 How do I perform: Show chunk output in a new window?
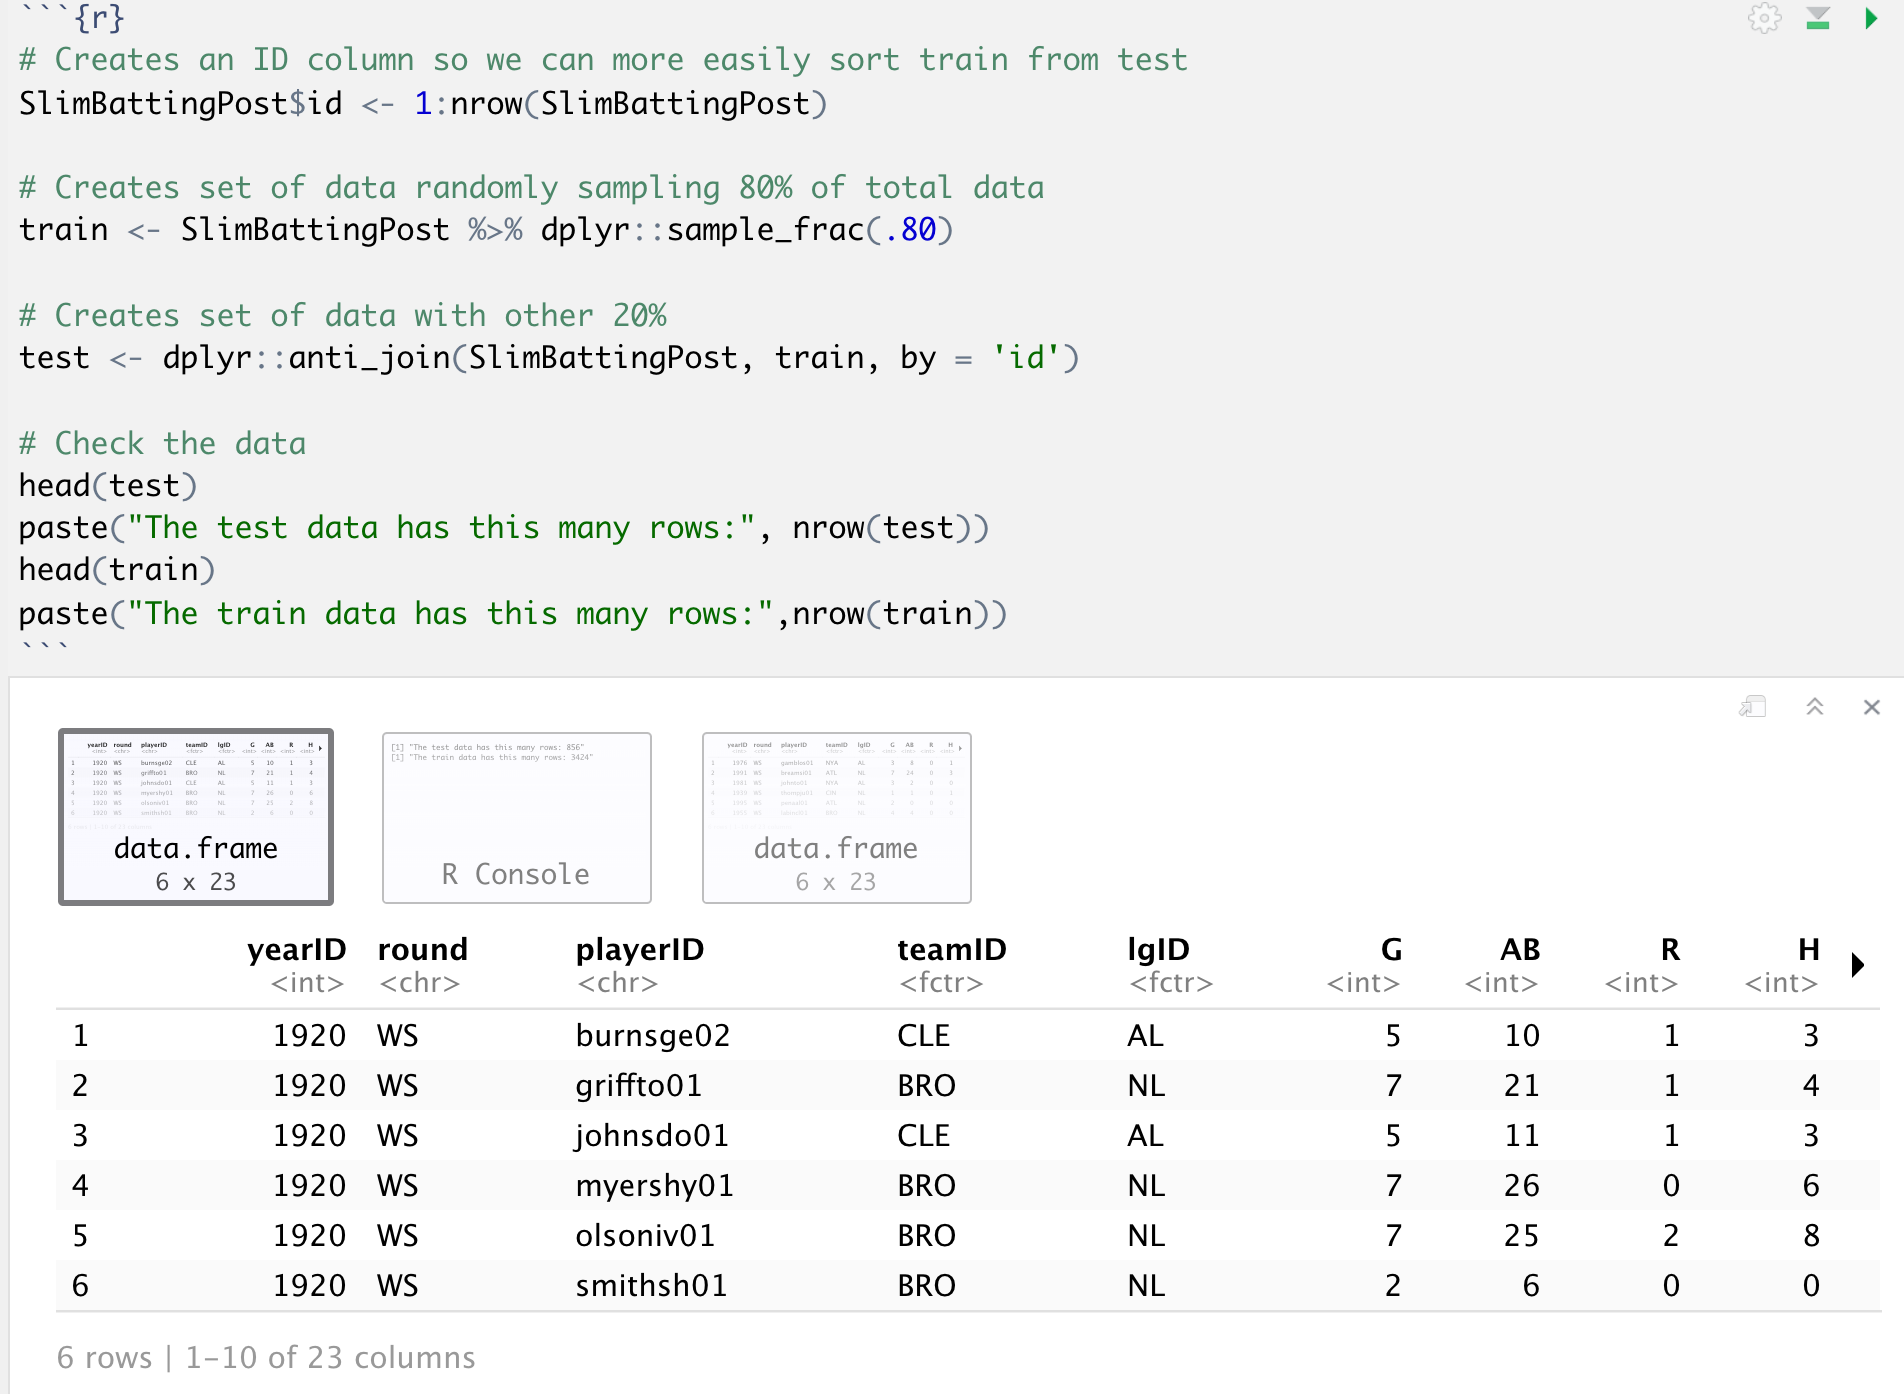pos(1753,707)
